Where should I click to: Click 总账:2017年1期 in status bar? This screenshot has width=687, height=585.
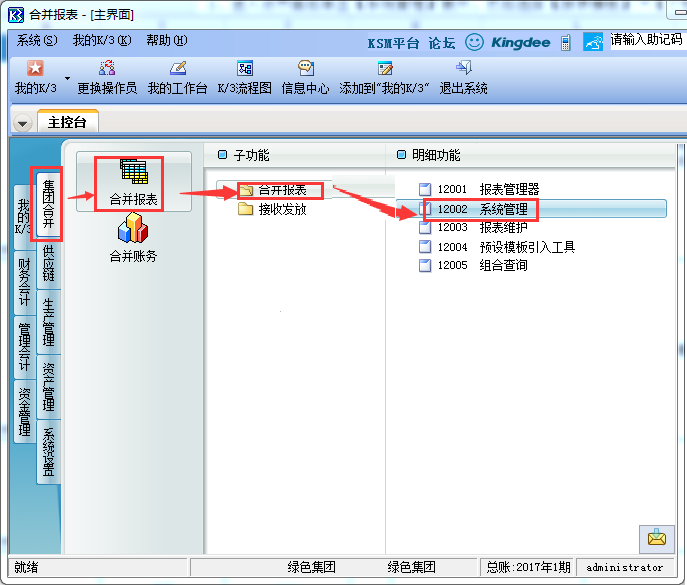pos(528,567)
